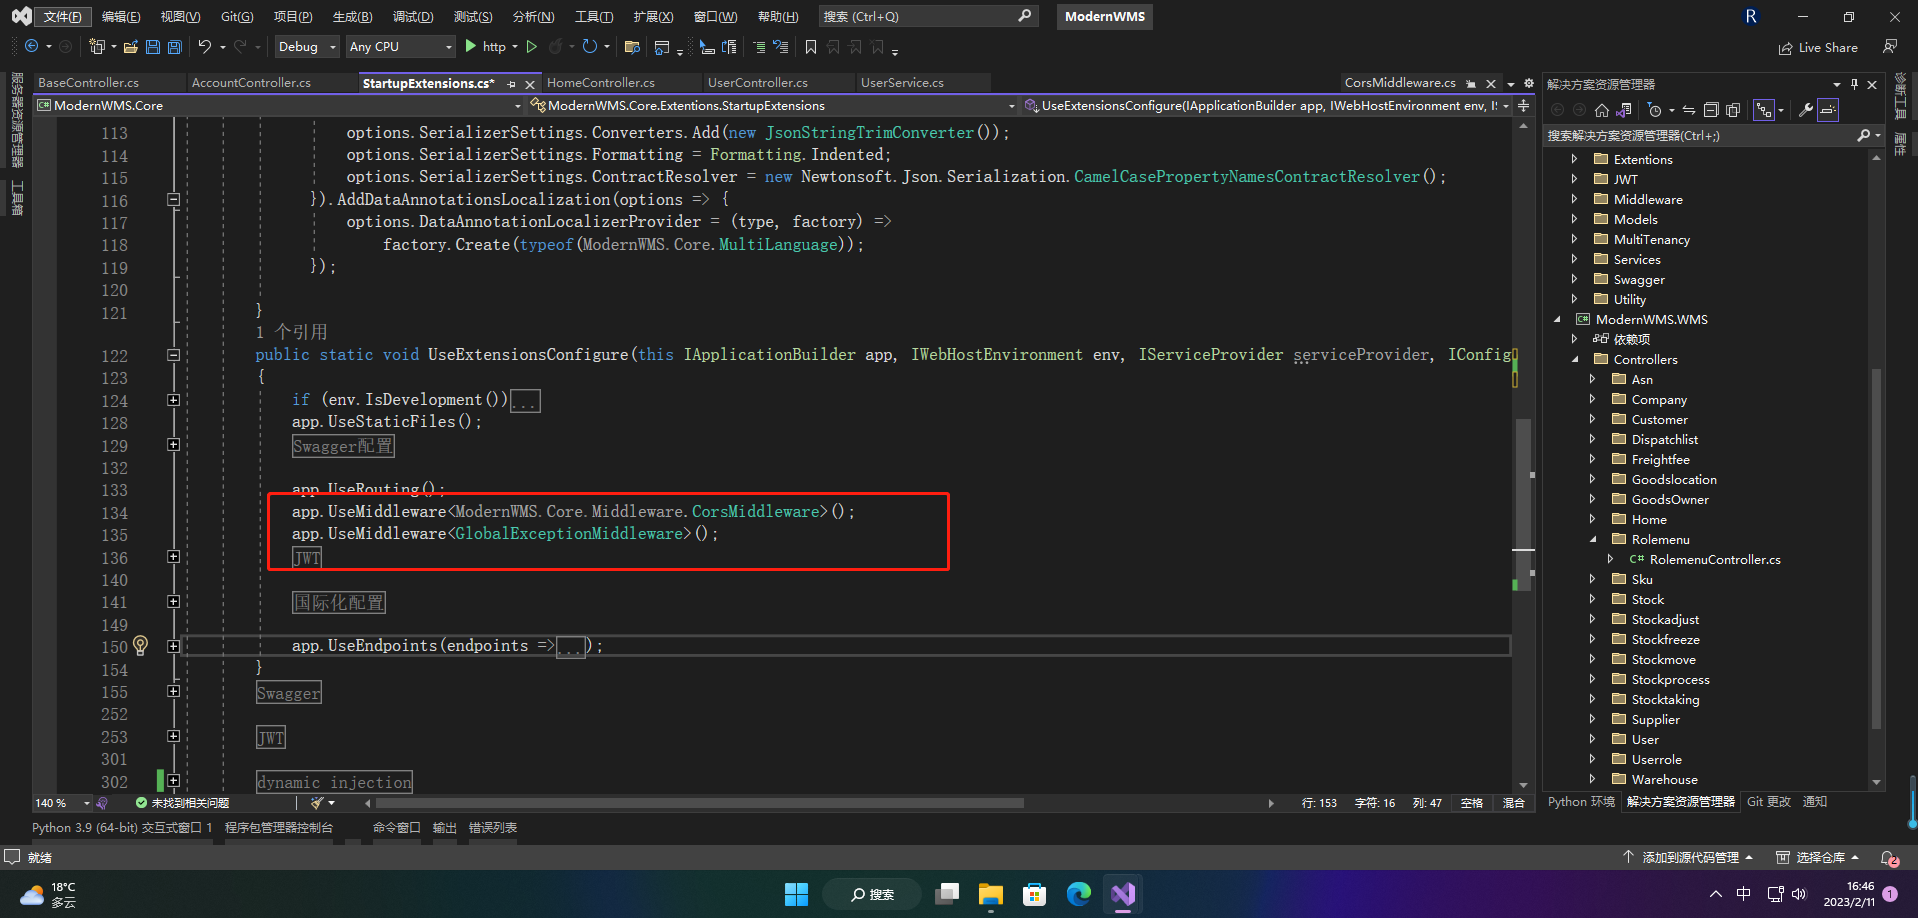This screenshot has height=918, width=1918.
Task: Click the Navigate Backward arrow icon
Action: (x=32, y=46)
